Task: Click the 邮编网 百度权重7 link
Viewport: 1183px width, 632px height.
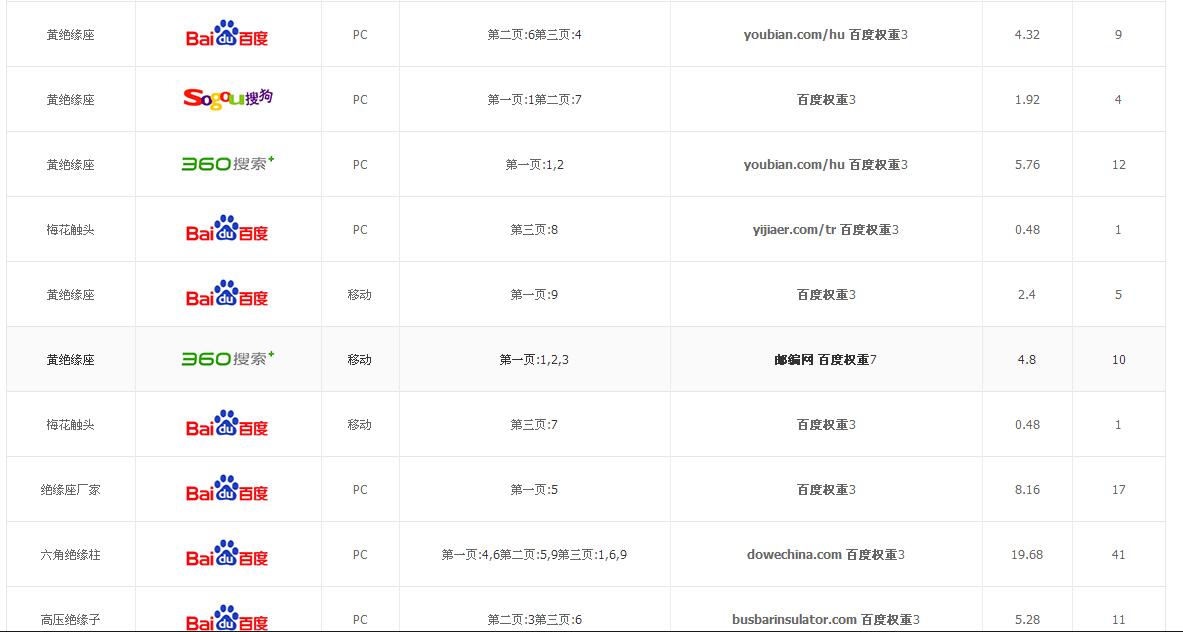Action: point(825,360)
